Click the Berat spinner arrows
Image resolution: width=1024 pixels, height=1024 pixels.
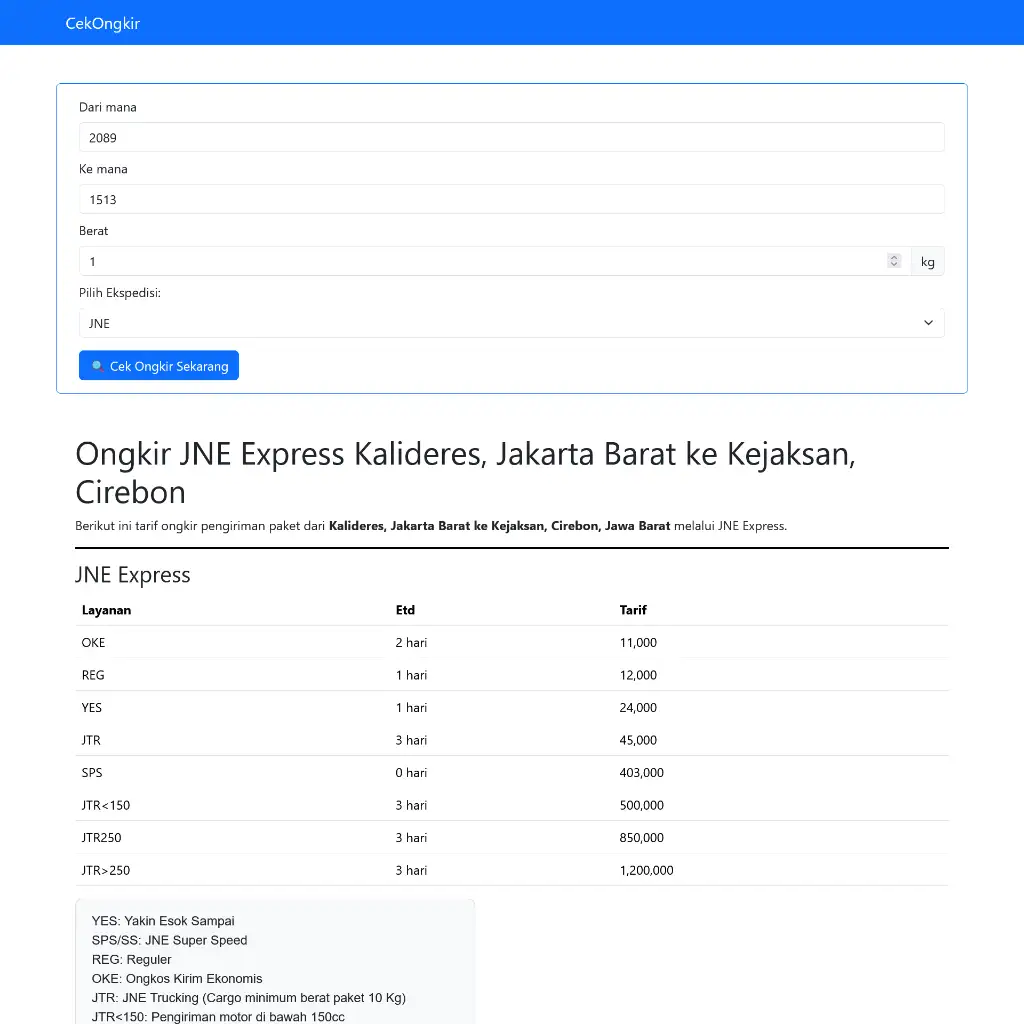(x=894, y=261)
